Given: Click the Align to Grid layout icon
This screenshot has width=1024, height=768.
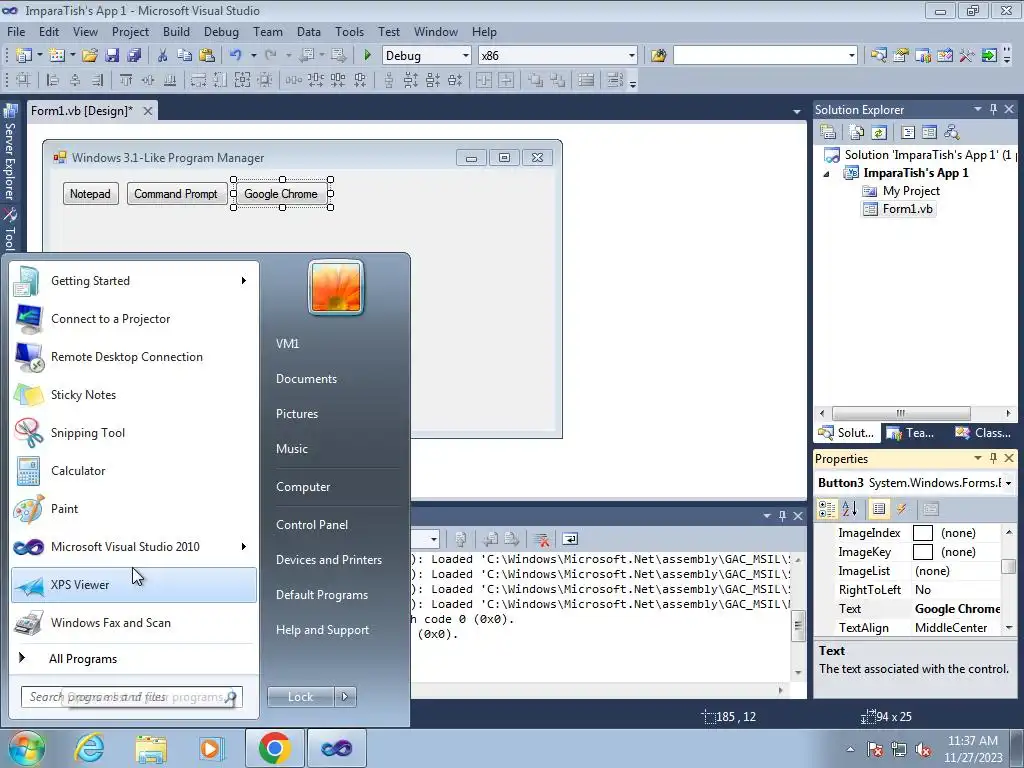Looking at the screenshot, I should pos(24,80).
